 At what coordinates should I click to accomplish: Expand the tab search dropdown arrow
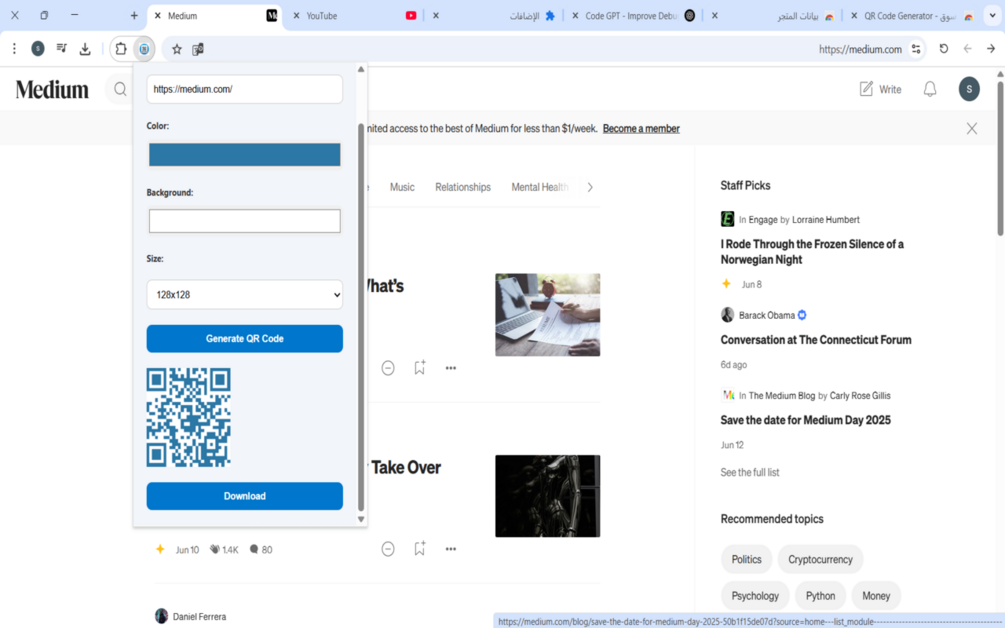(992, 15)
